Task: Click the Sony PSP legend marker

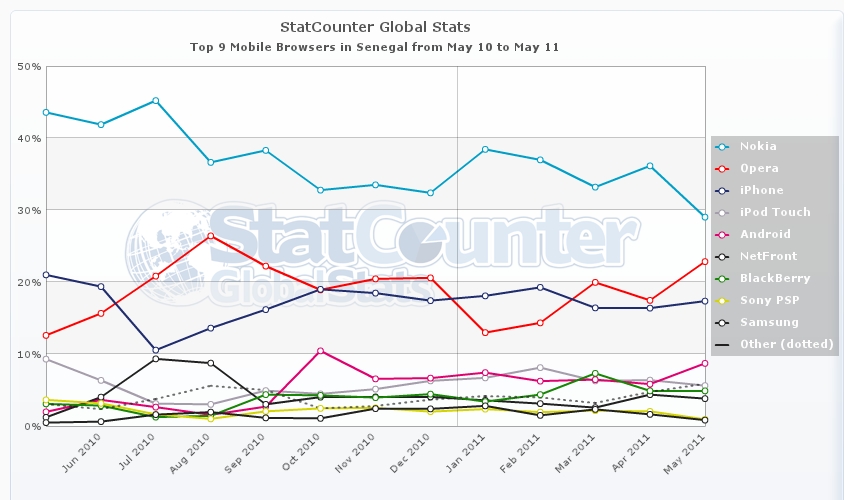Action: click(x=724, y=300)
